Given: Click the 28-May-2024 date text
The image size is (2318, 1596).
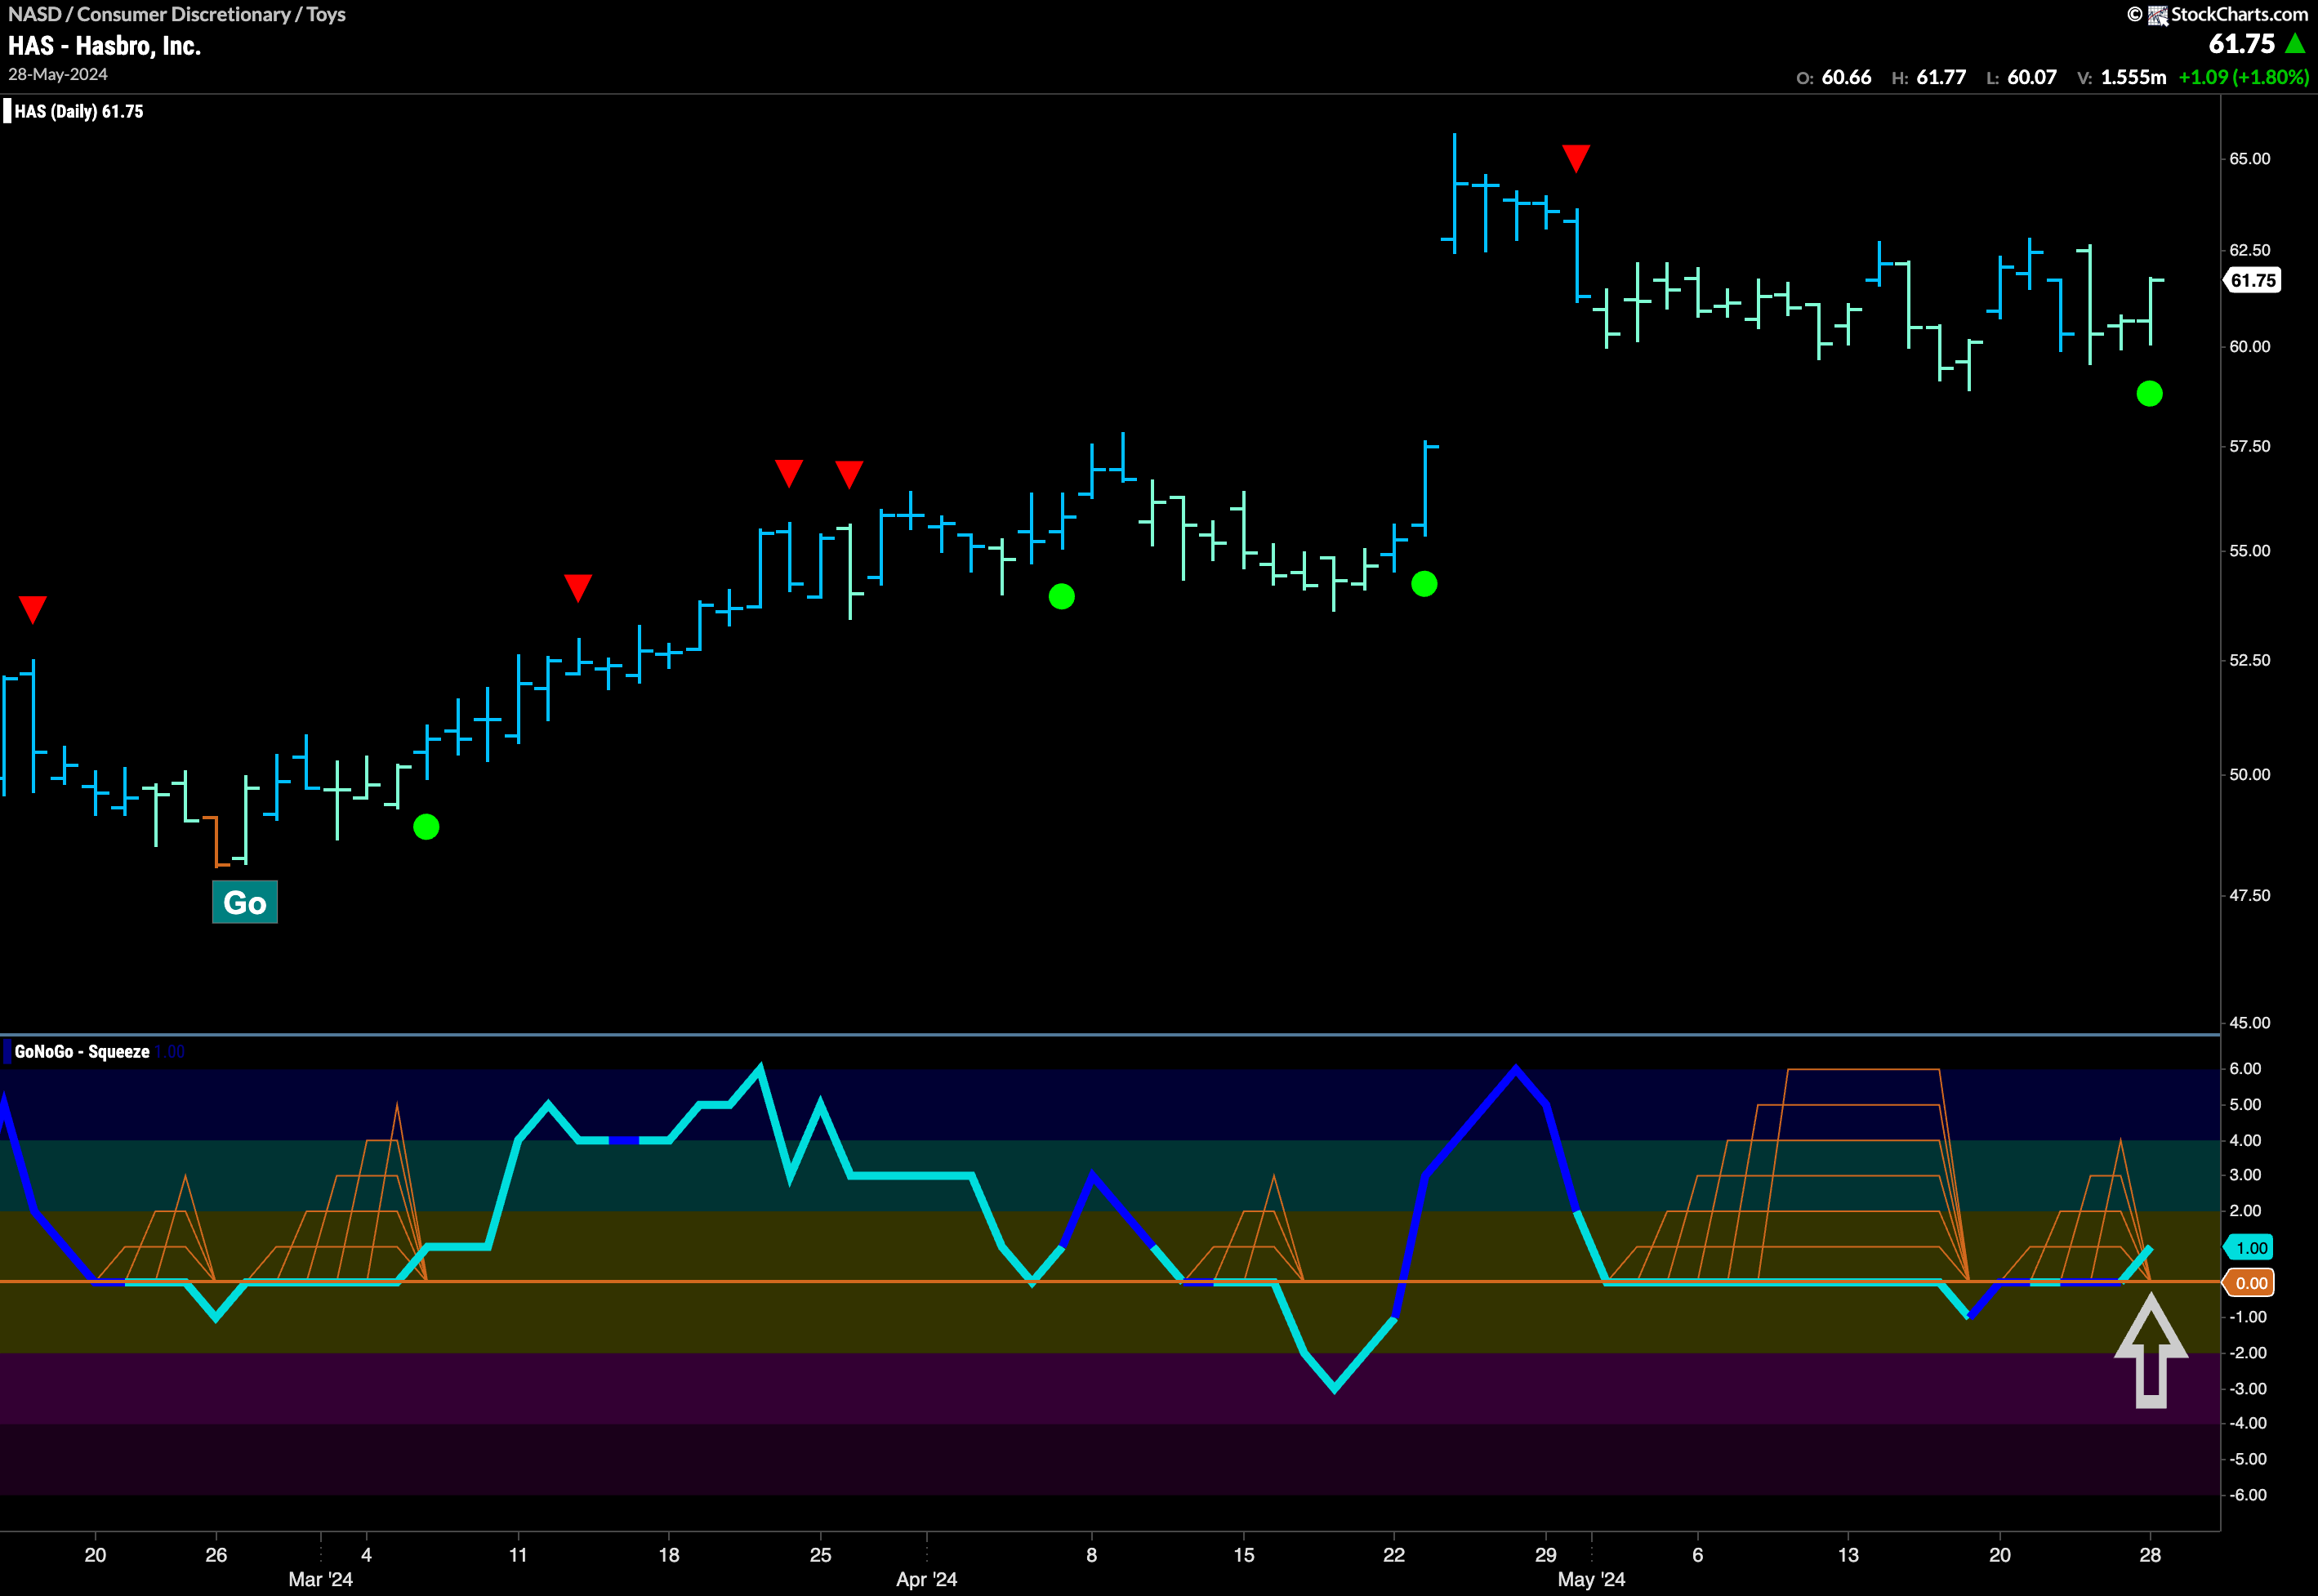Looking at the screenshot, I should (x=57, y=75).
